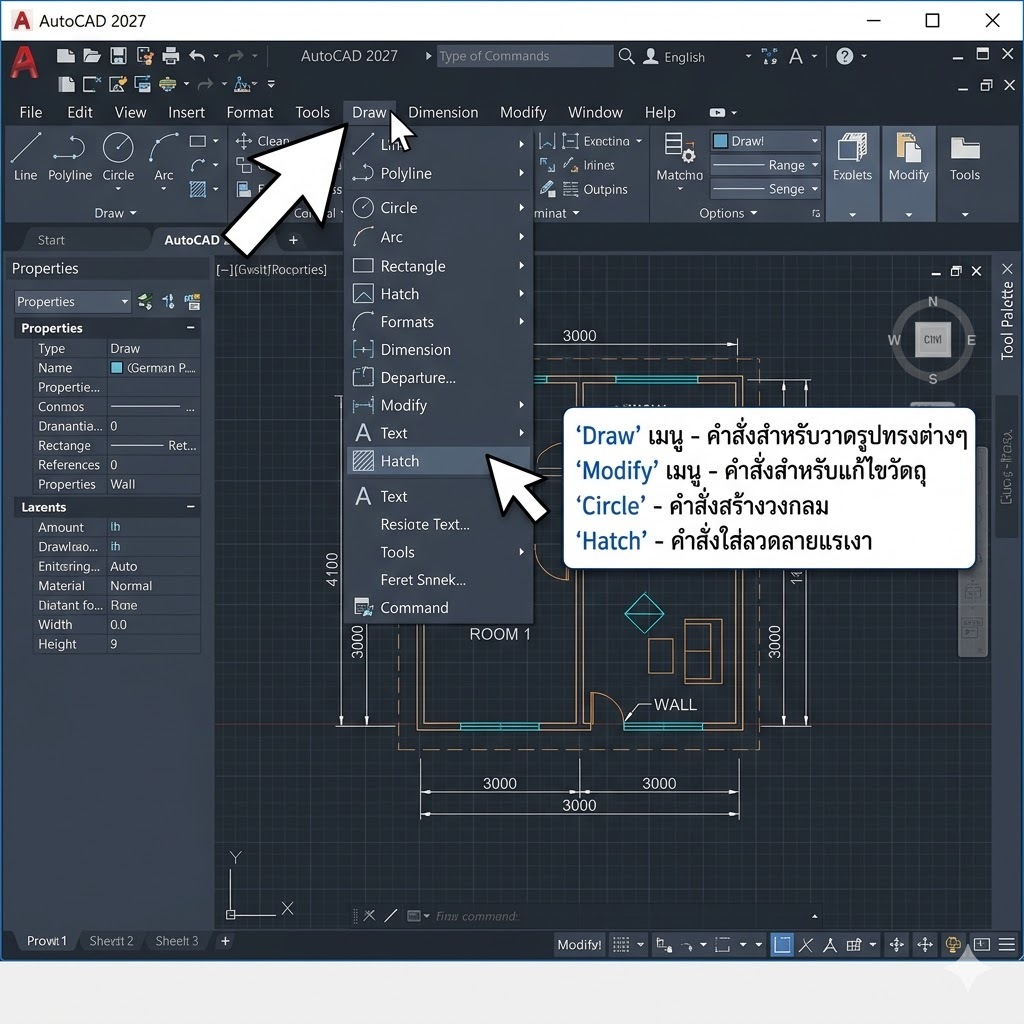Open the Range linetype dropdown

click(x=766, y=165)
